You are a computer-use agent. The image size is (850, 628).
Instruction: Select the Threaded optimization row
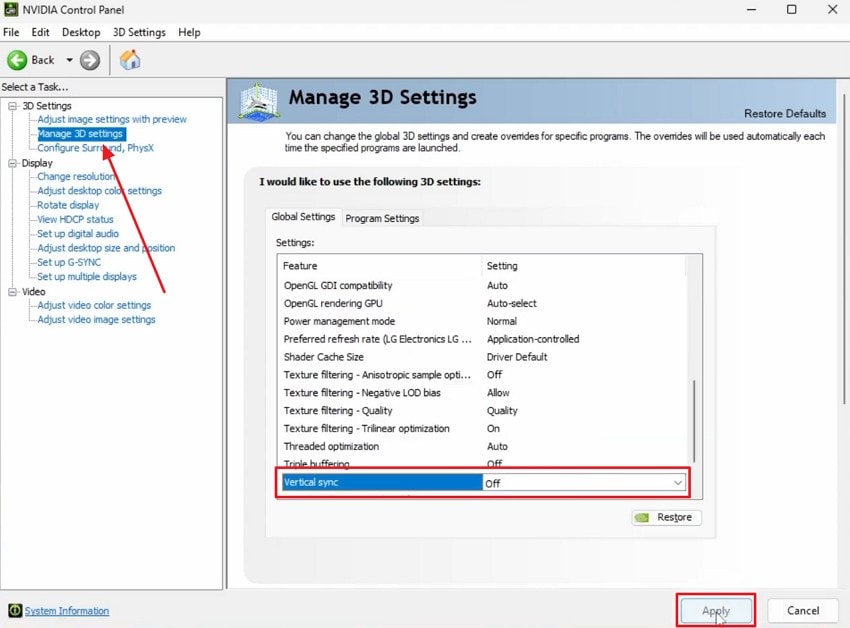[x=482, y=446]
